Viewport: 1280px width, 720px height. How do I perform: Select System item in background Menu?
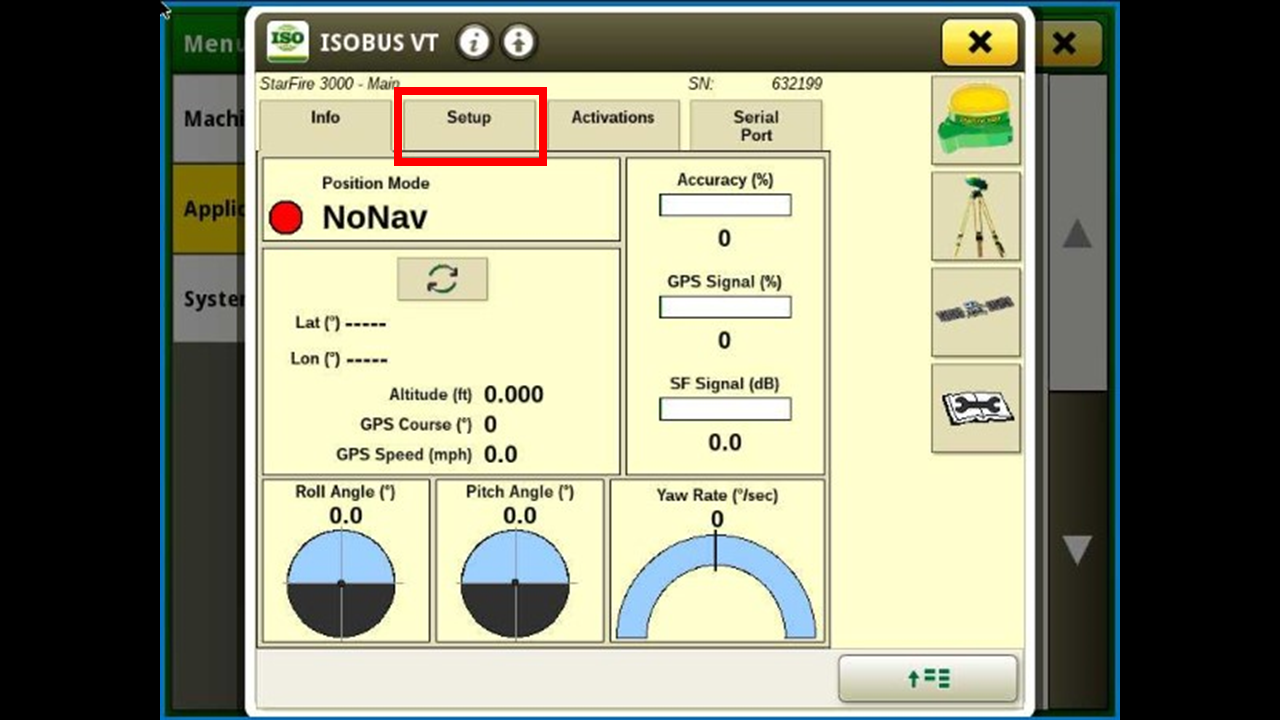209,299
